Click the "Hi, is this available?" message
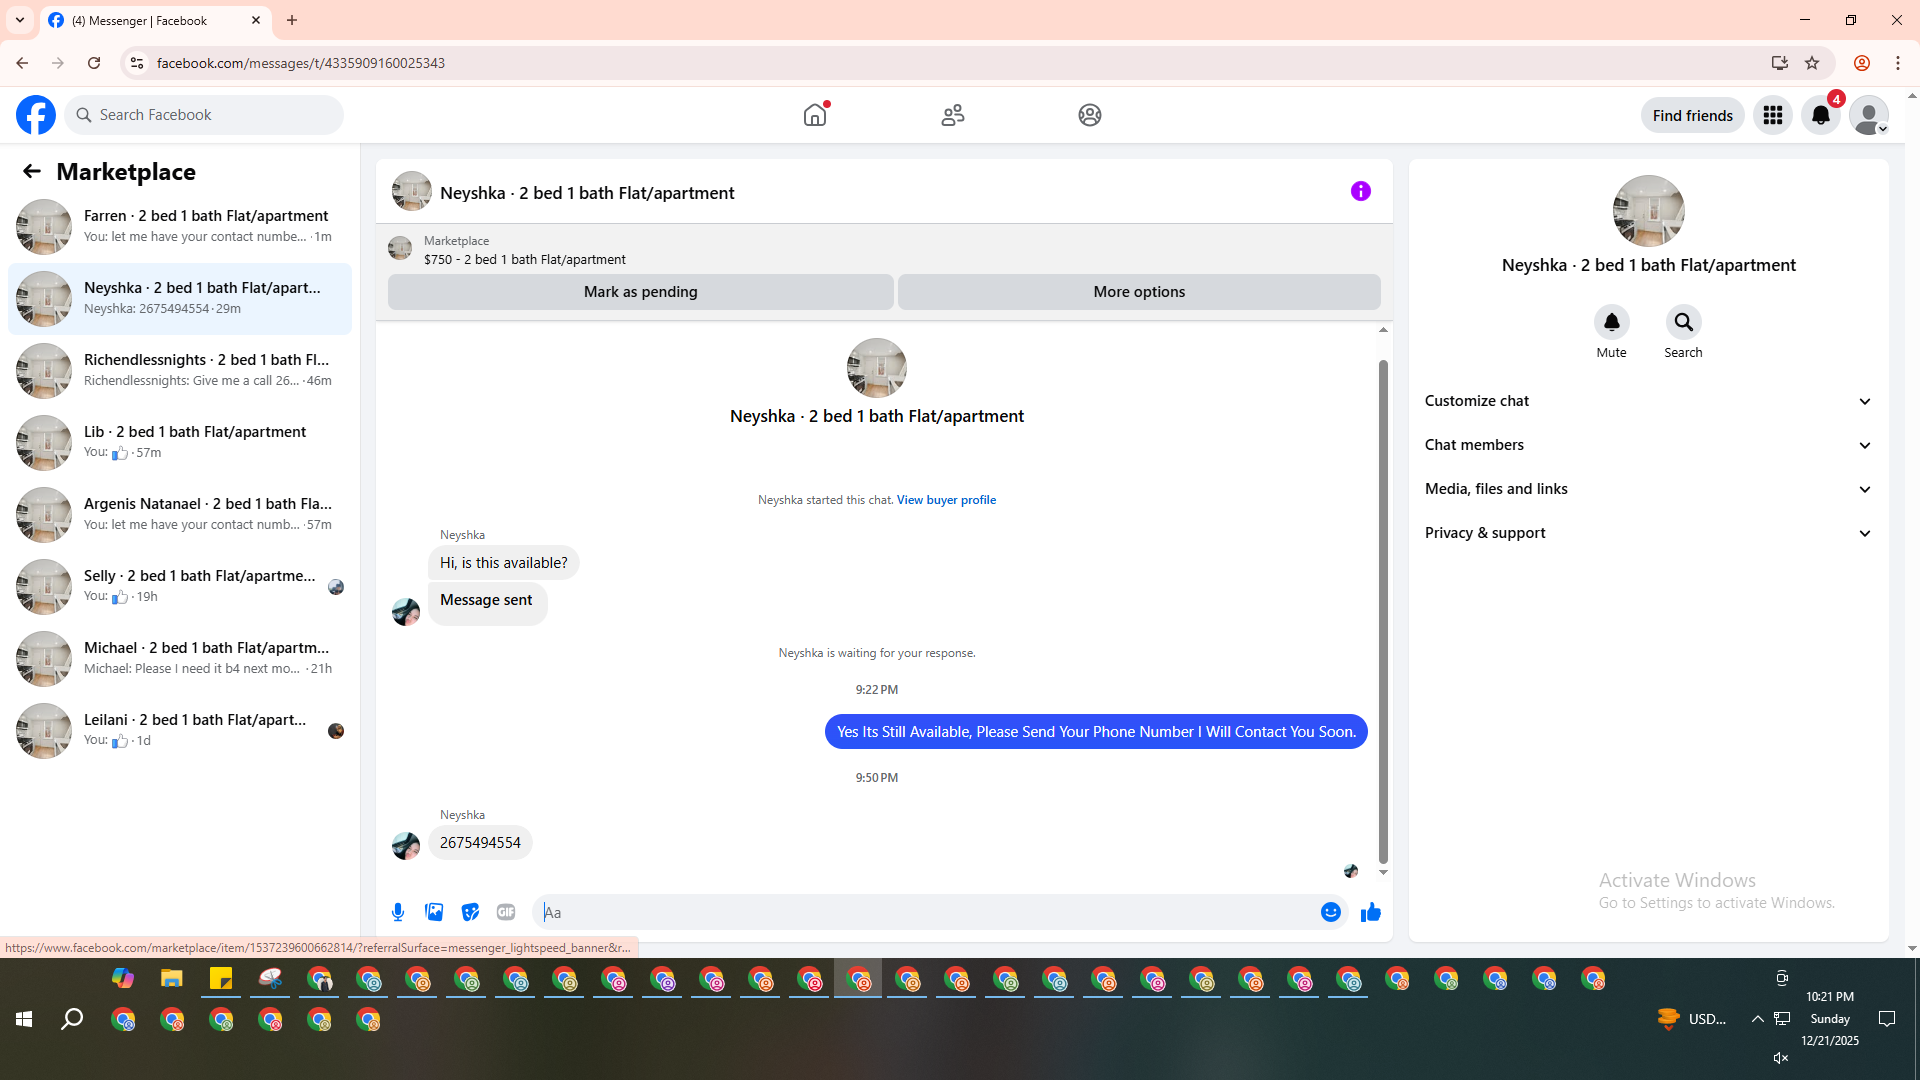The image size is (1920, 1080). coord(504,563)
